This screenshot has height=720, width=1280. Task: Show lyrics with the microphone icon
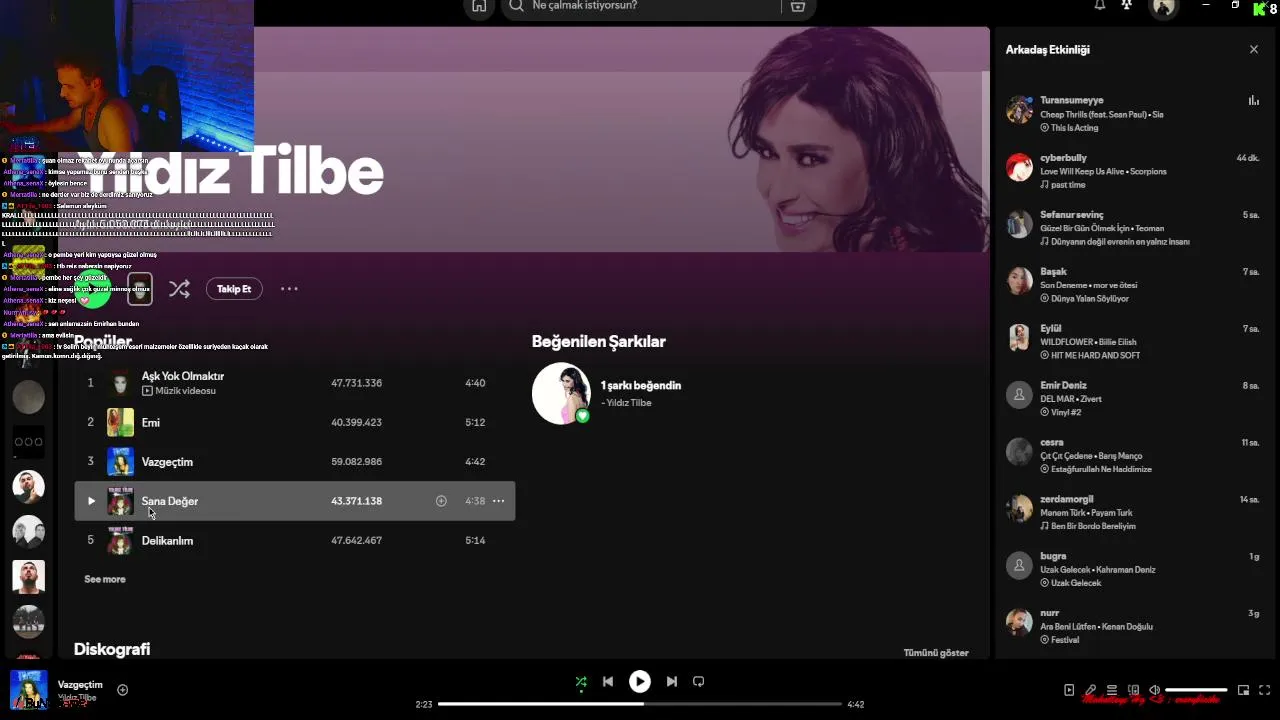(1091, 690)
